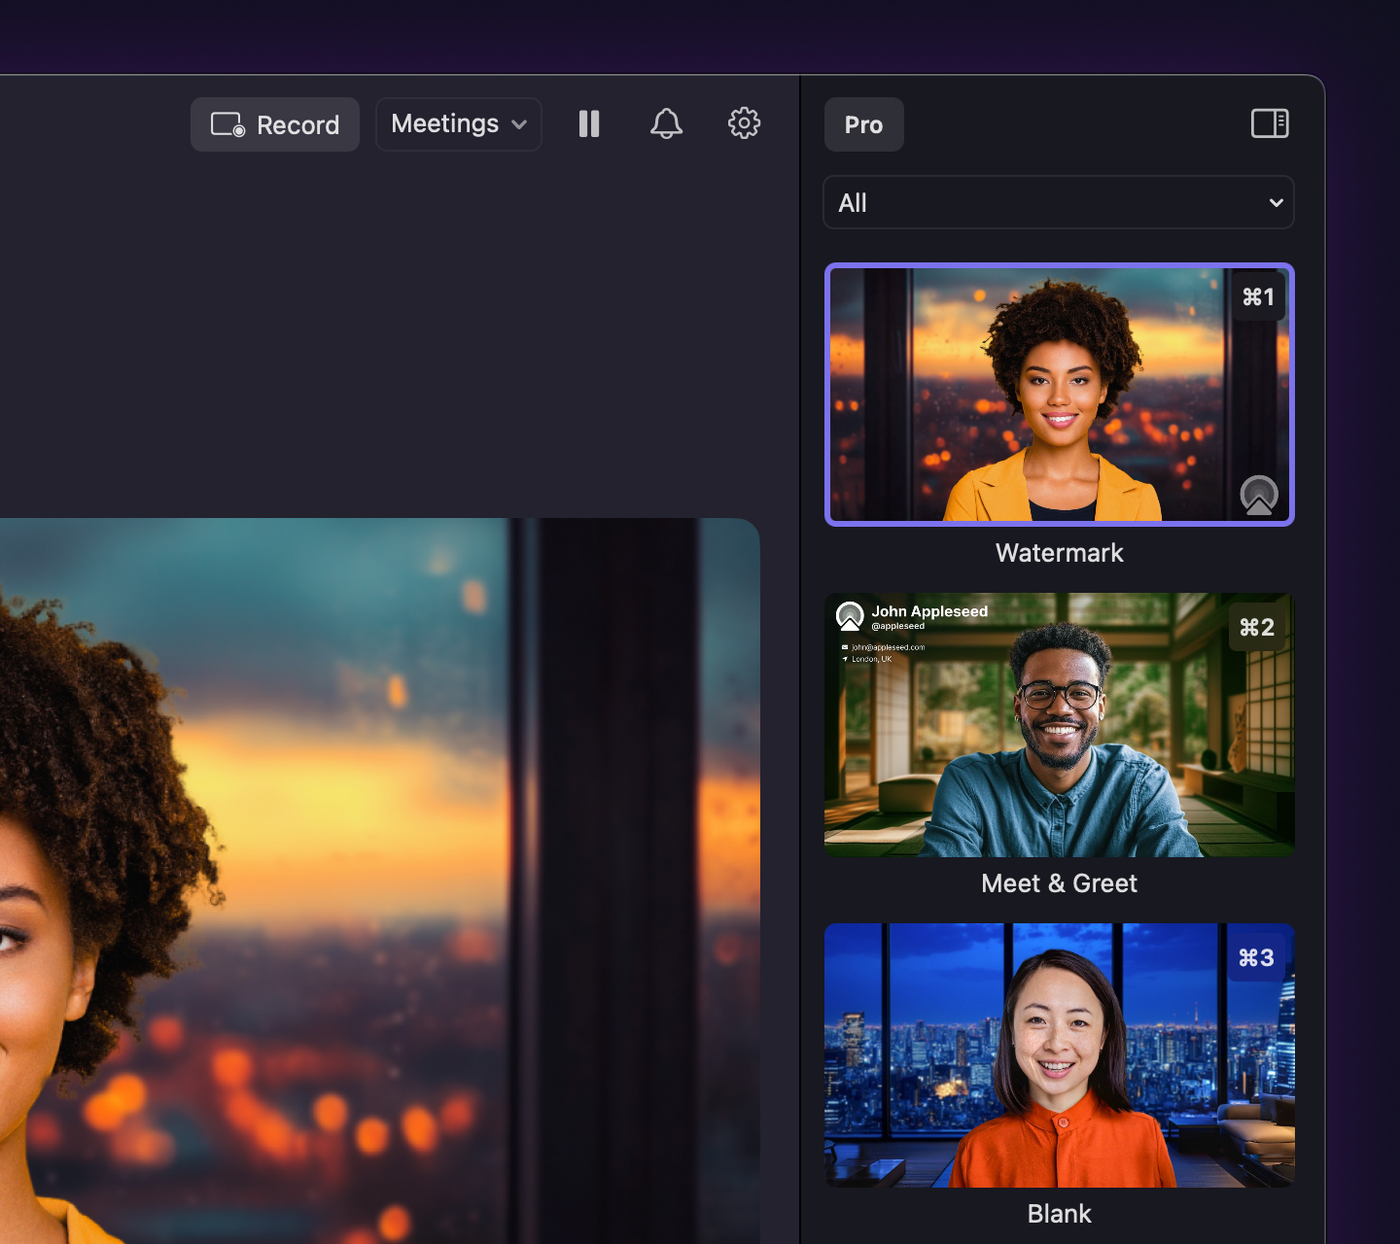Open notifications via the bell icon

(x=666, y=124)
